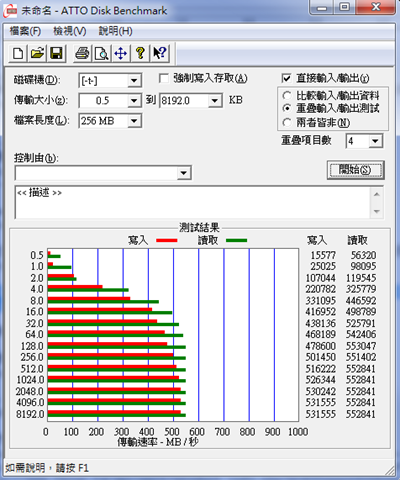This screenshot has width=400, height=480.
Task: Click the read value 553047
Action: 361,346
